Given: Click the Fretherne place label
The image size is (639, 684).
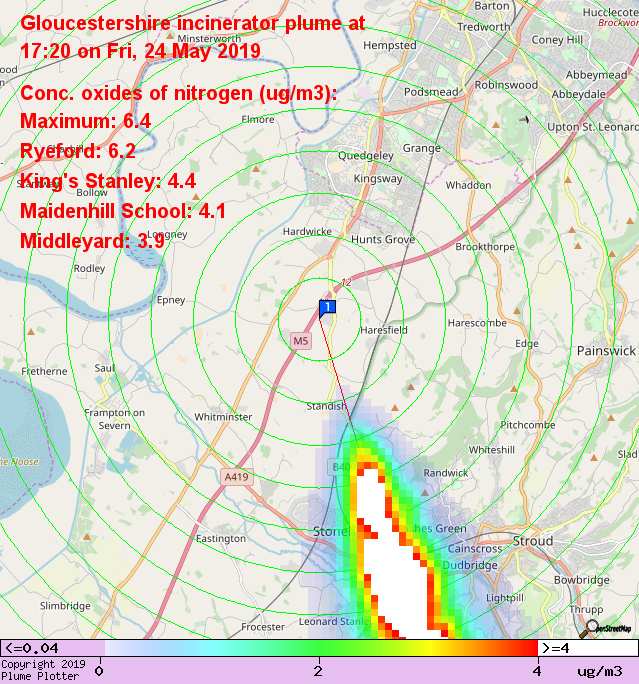Looking at the screenshot, I should pyautogui.click(x=44, y=372).
